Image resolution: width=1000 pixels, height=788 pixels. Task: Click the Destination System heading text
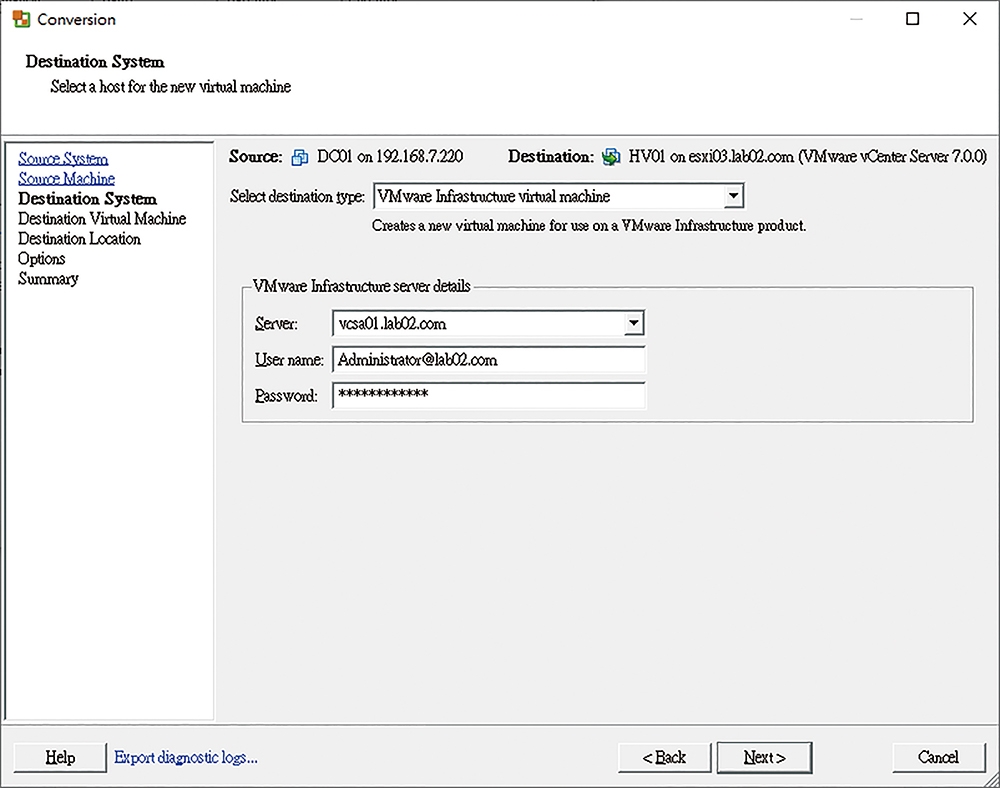click(95, 62)
